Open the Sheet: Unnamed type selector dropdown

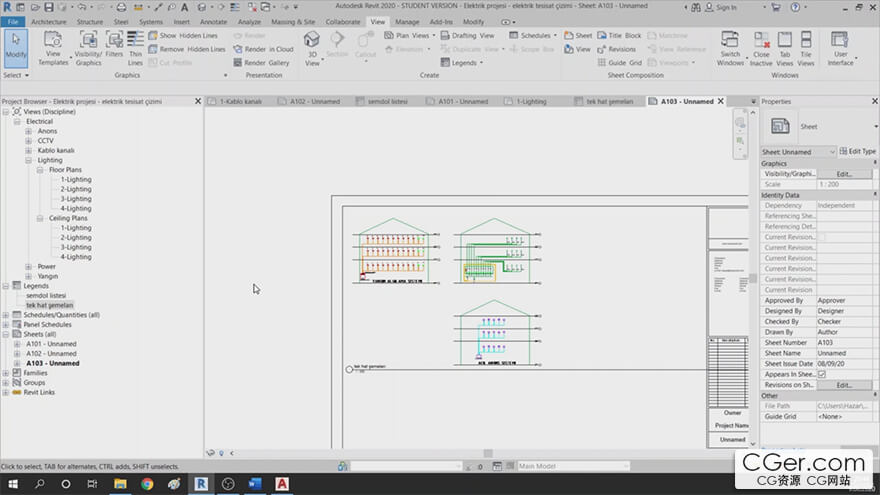pos(833,152)
